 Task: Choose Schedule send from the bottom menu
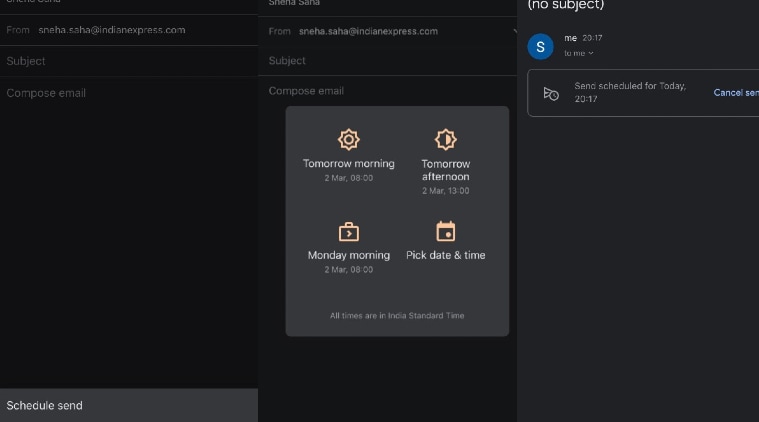pyautogui.click(x=45, y=405)
